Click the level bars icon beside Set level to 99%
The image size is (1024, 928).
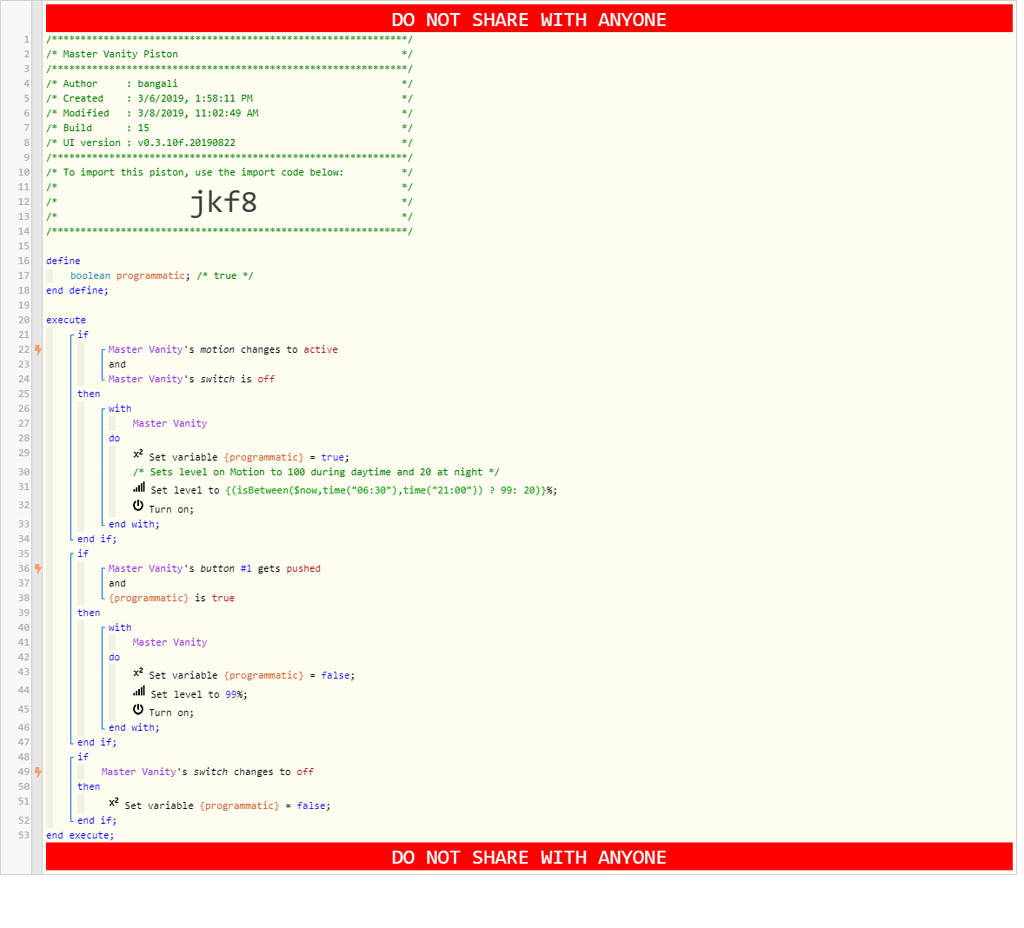[x=139, y=692]
